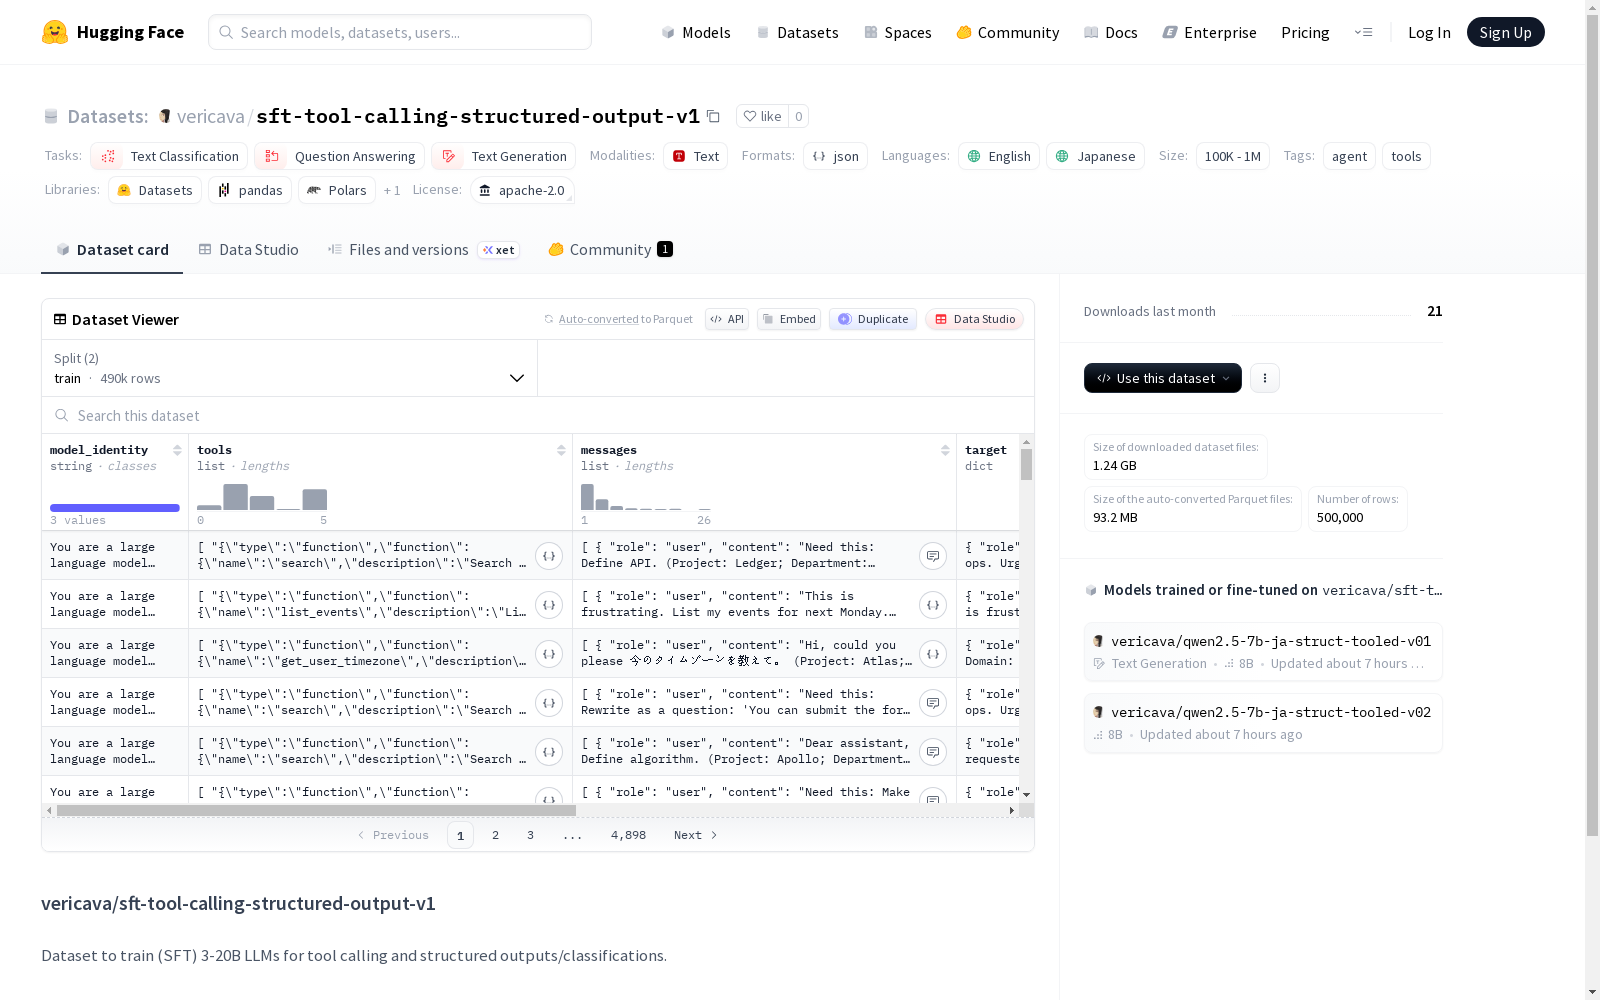Viewport: 1600px width, 1000px height.
Task: Filter by the json format tag
Action: pyautogui.click(x=835, y=156)
